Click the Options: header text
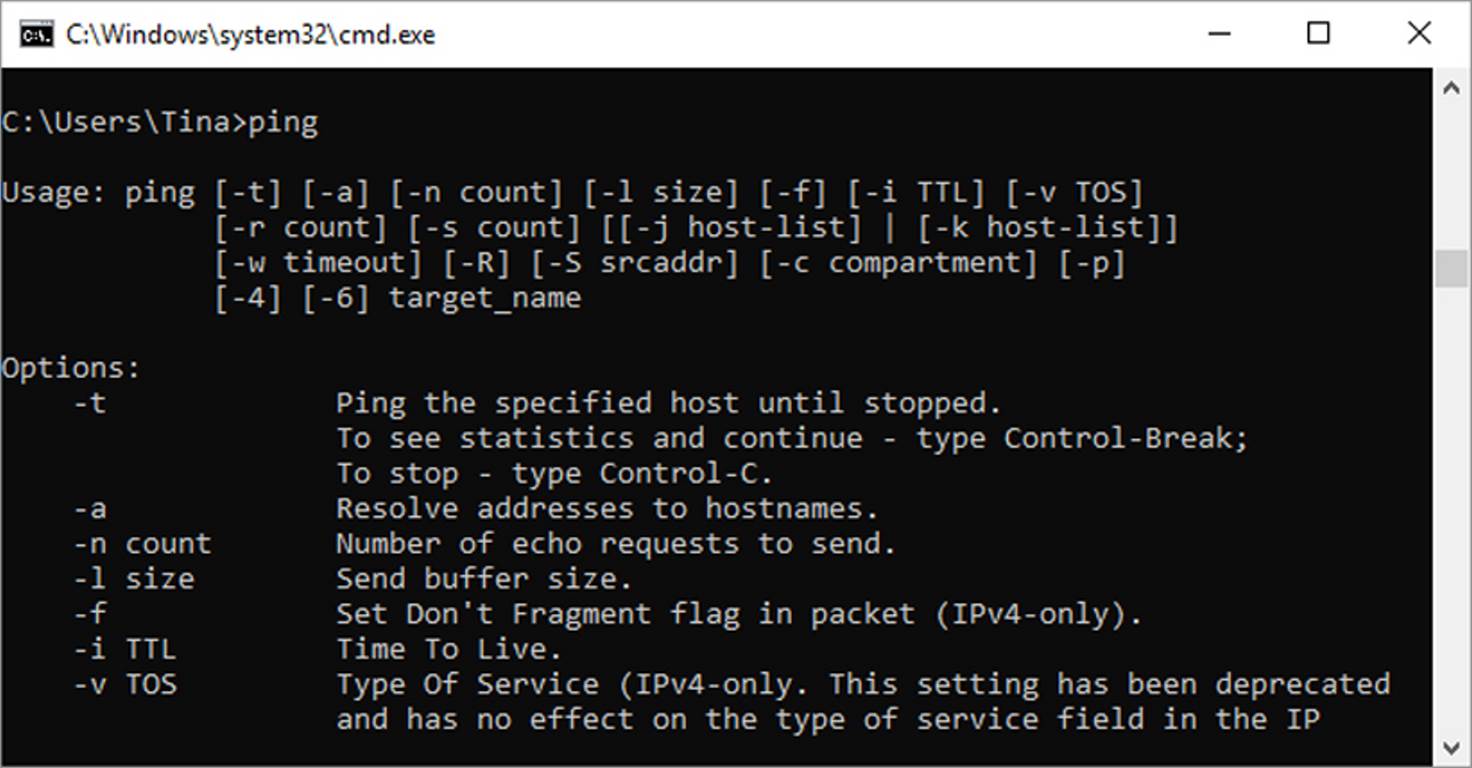Viewport: 1472px width, 768px height. [x=67, y=366]
